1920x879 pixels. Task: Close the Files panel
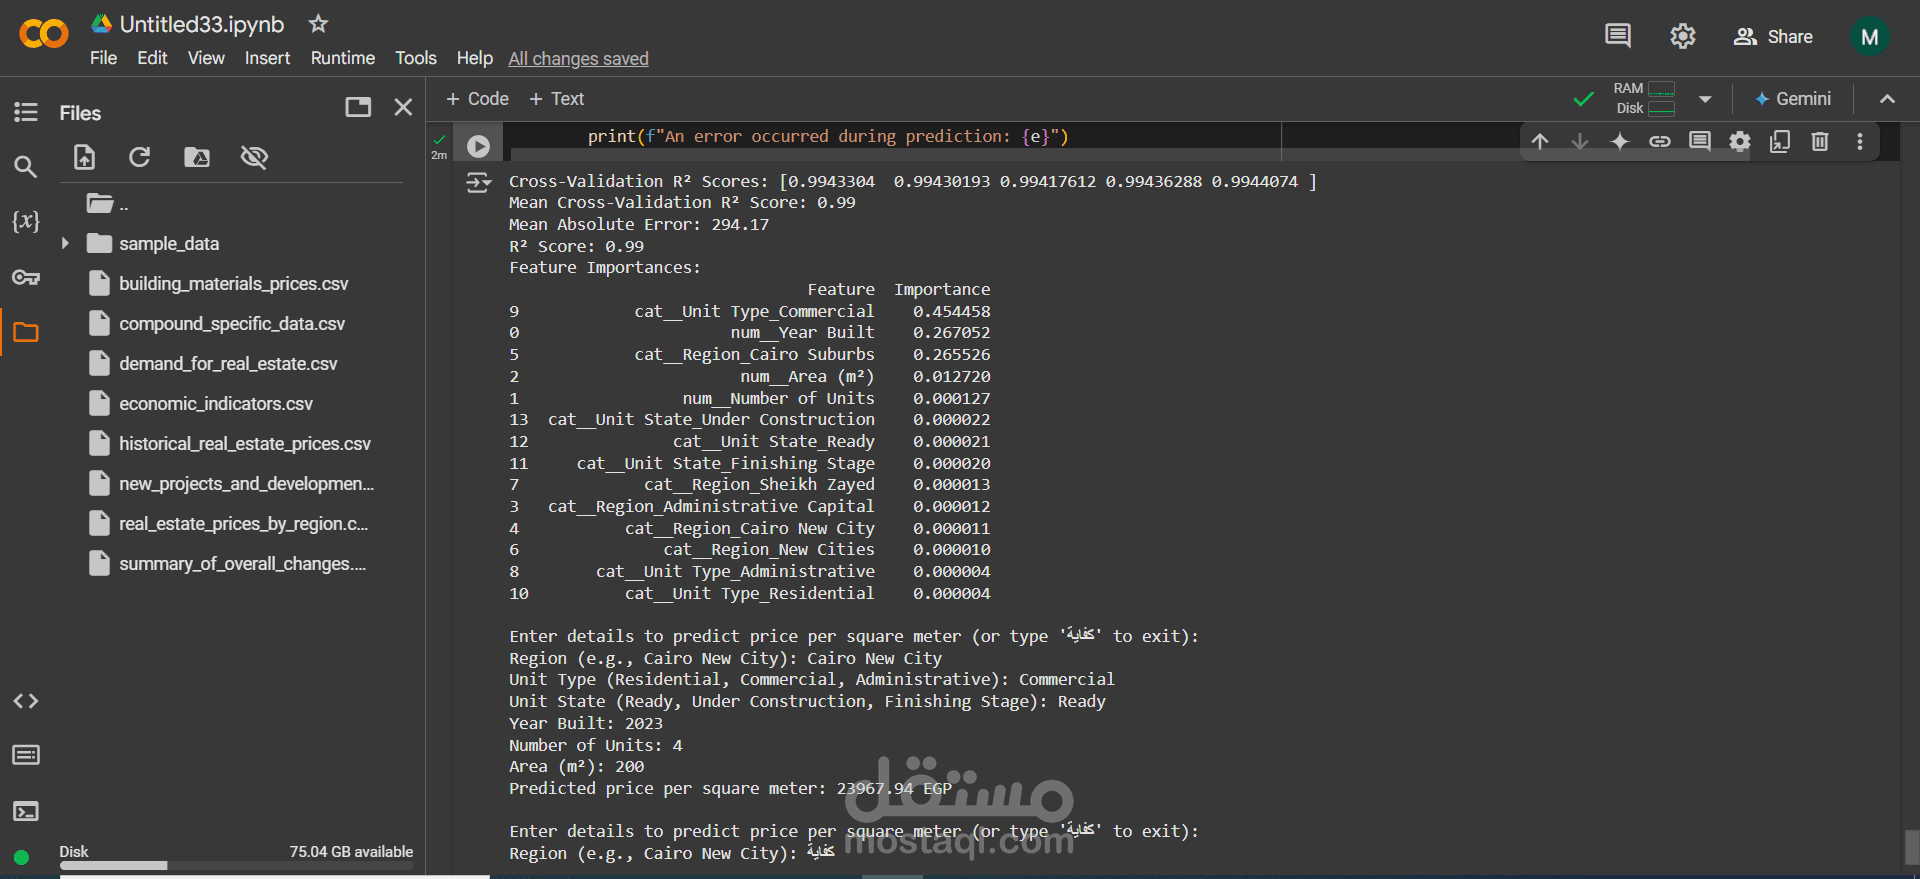click(403, 107)
